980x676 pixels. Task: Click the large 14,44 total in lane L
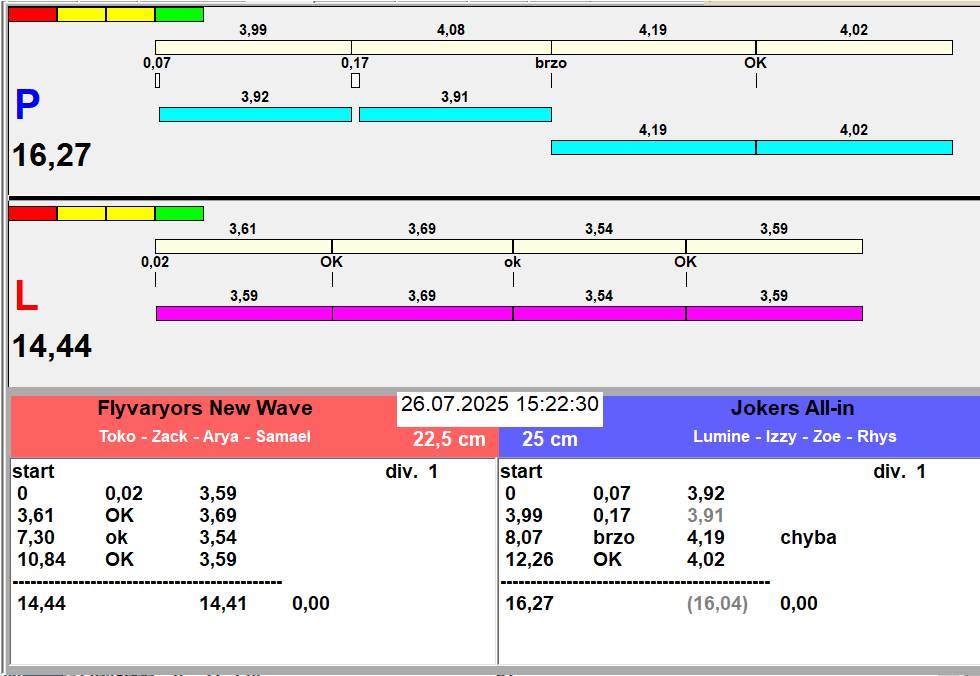pos(52,346)
